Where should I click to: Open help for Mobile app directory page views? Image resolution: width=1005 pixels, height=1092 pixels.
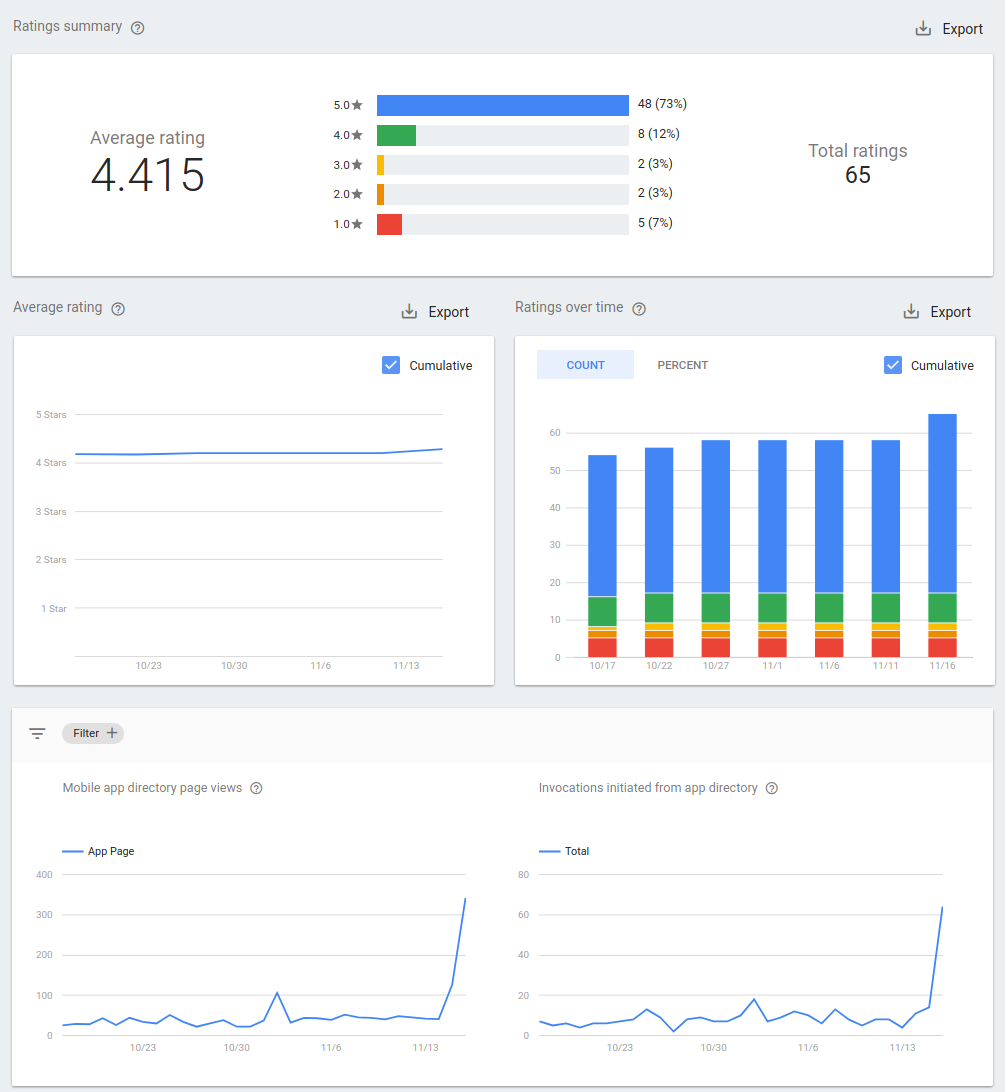click(256, 788)
